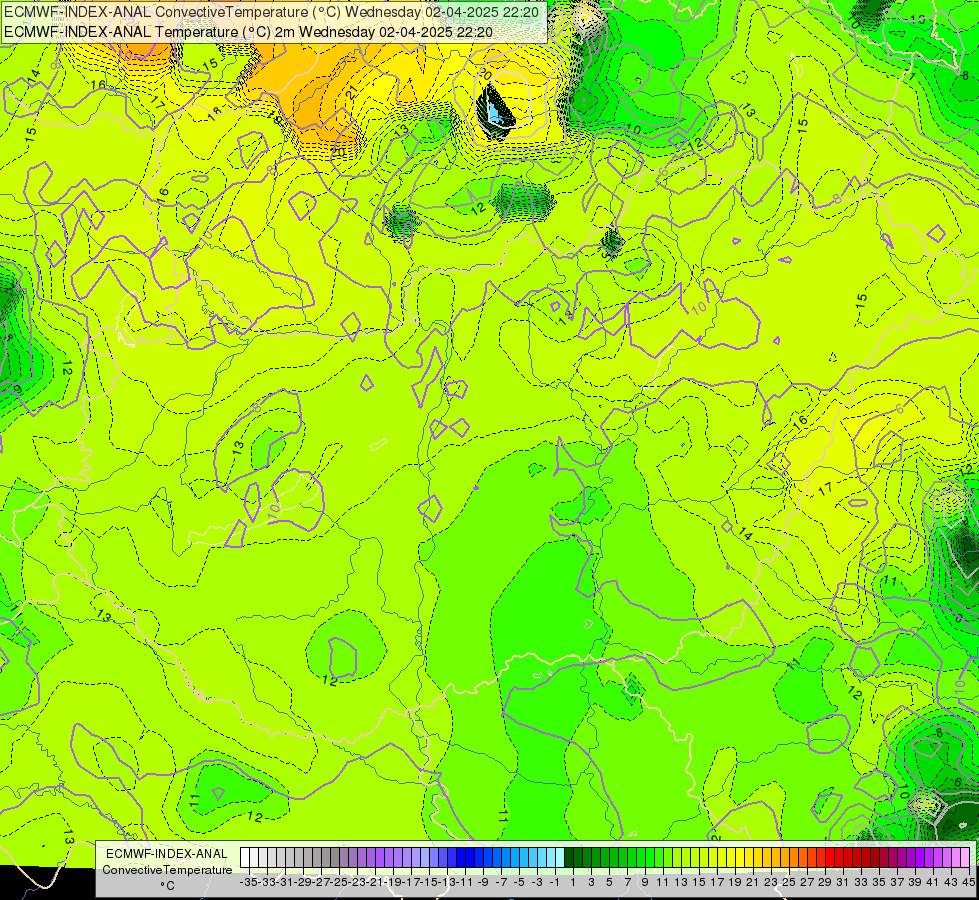The width and height of the screenshot is (979, 900).
Task: Select the magenta swatch above 39
Action: 911,858
